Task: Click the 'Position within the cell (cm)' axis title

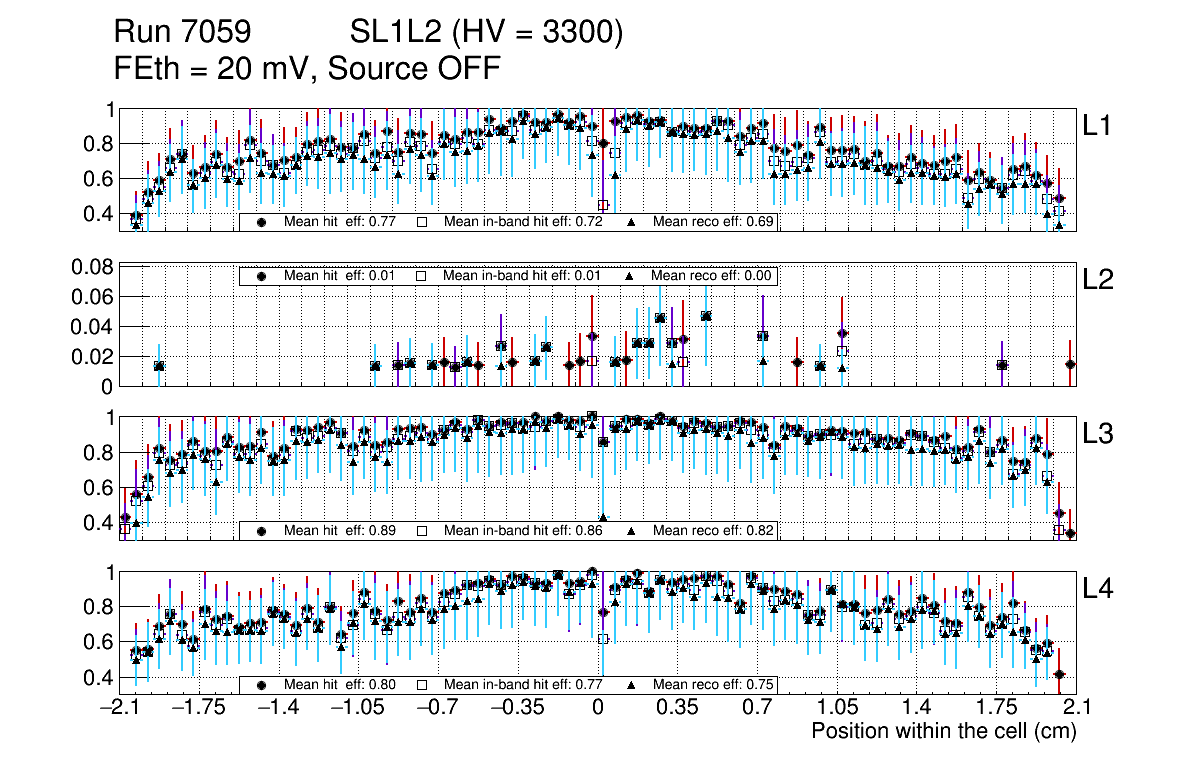Action: coord(943,731)
